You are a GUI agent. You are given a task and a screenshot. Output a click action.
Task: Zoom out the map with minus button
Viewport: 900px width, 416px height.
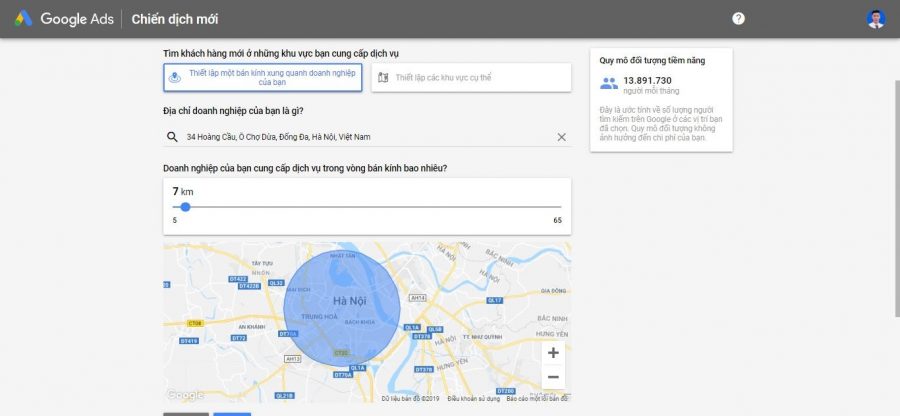tap(553, 377)
